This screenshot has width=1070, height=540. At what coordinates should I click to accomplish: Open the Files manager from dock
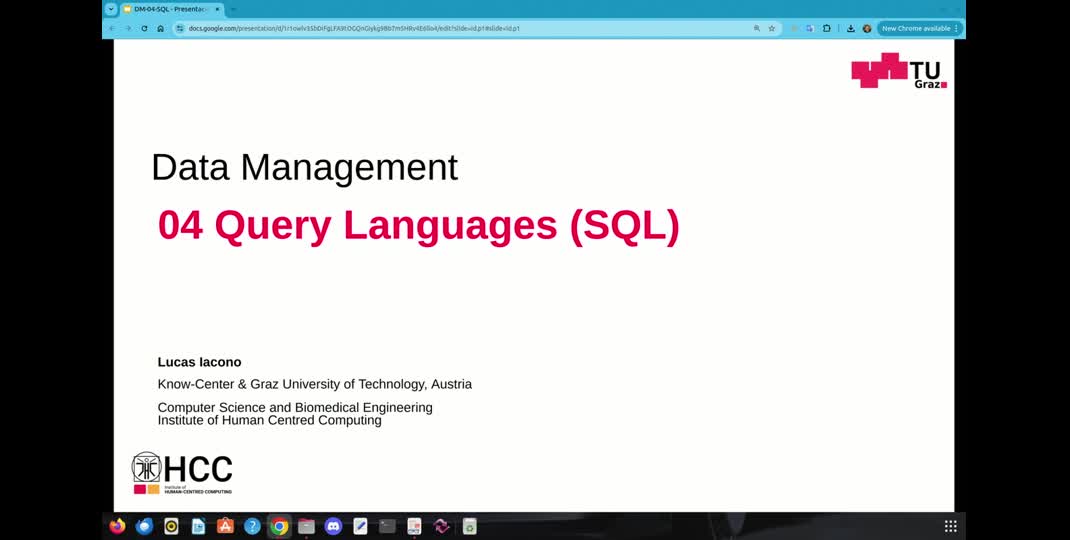pos(306,526)
